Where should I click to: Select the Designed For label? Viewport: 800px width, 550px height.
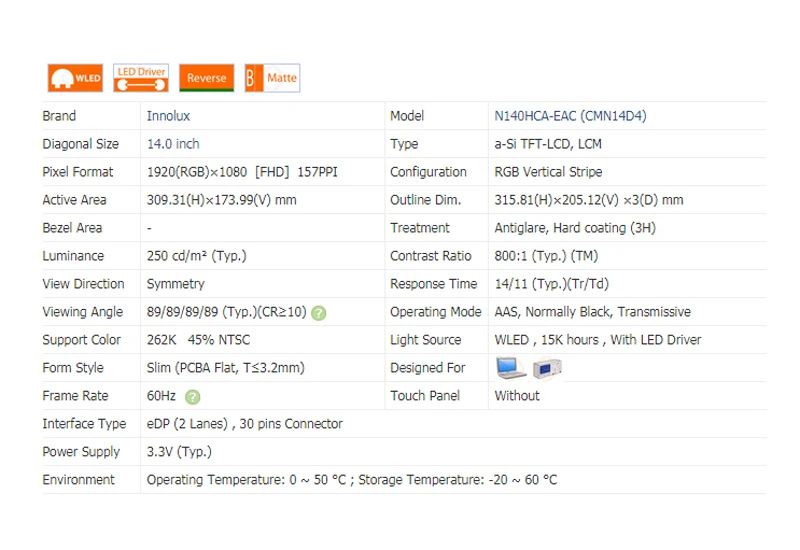point(428,368)
